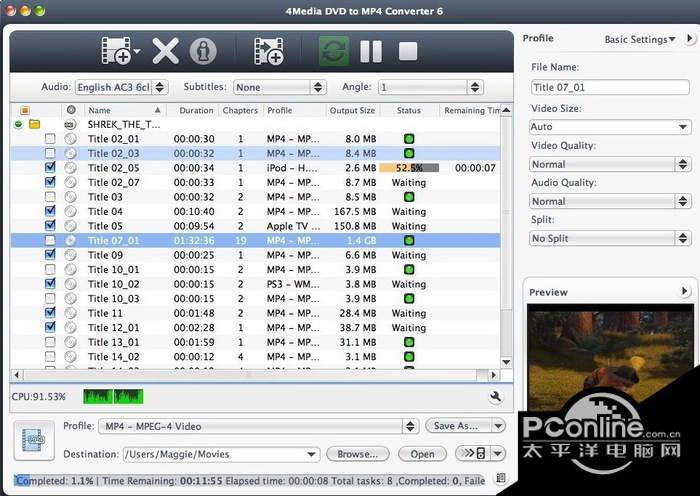The width and height of the screenshot is (700, 496).
Task: Click the Open button
Action: click(422, 454)
